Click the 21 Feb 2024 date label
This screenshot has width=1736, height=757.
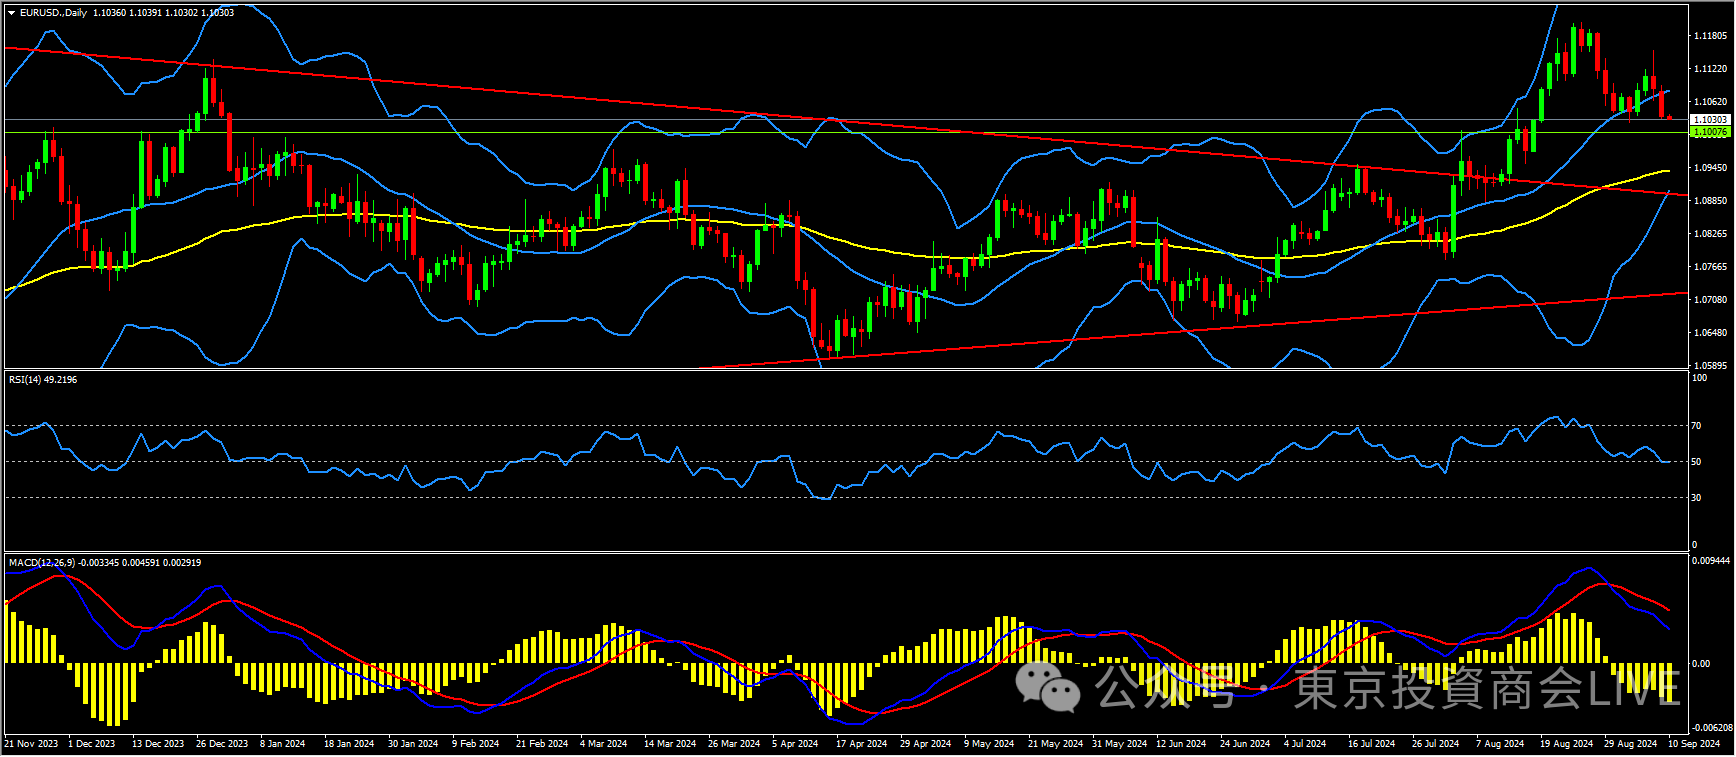click(542, 744)
